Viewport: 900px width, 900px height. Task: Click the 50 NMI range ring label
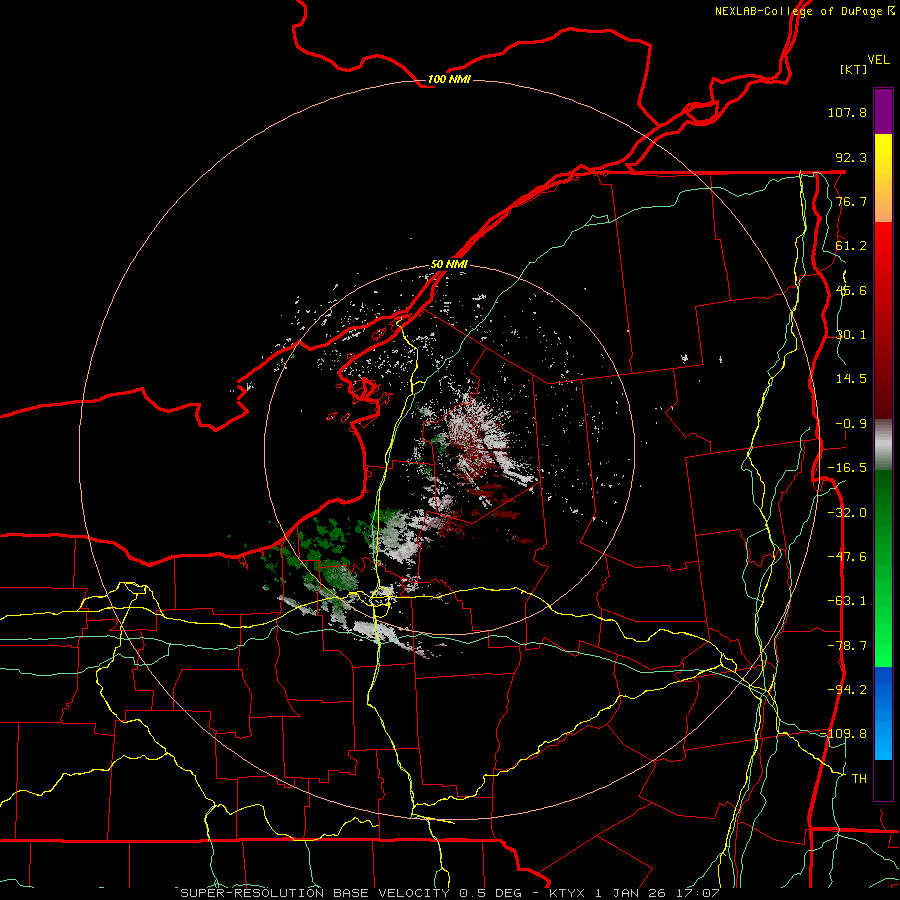449,265
